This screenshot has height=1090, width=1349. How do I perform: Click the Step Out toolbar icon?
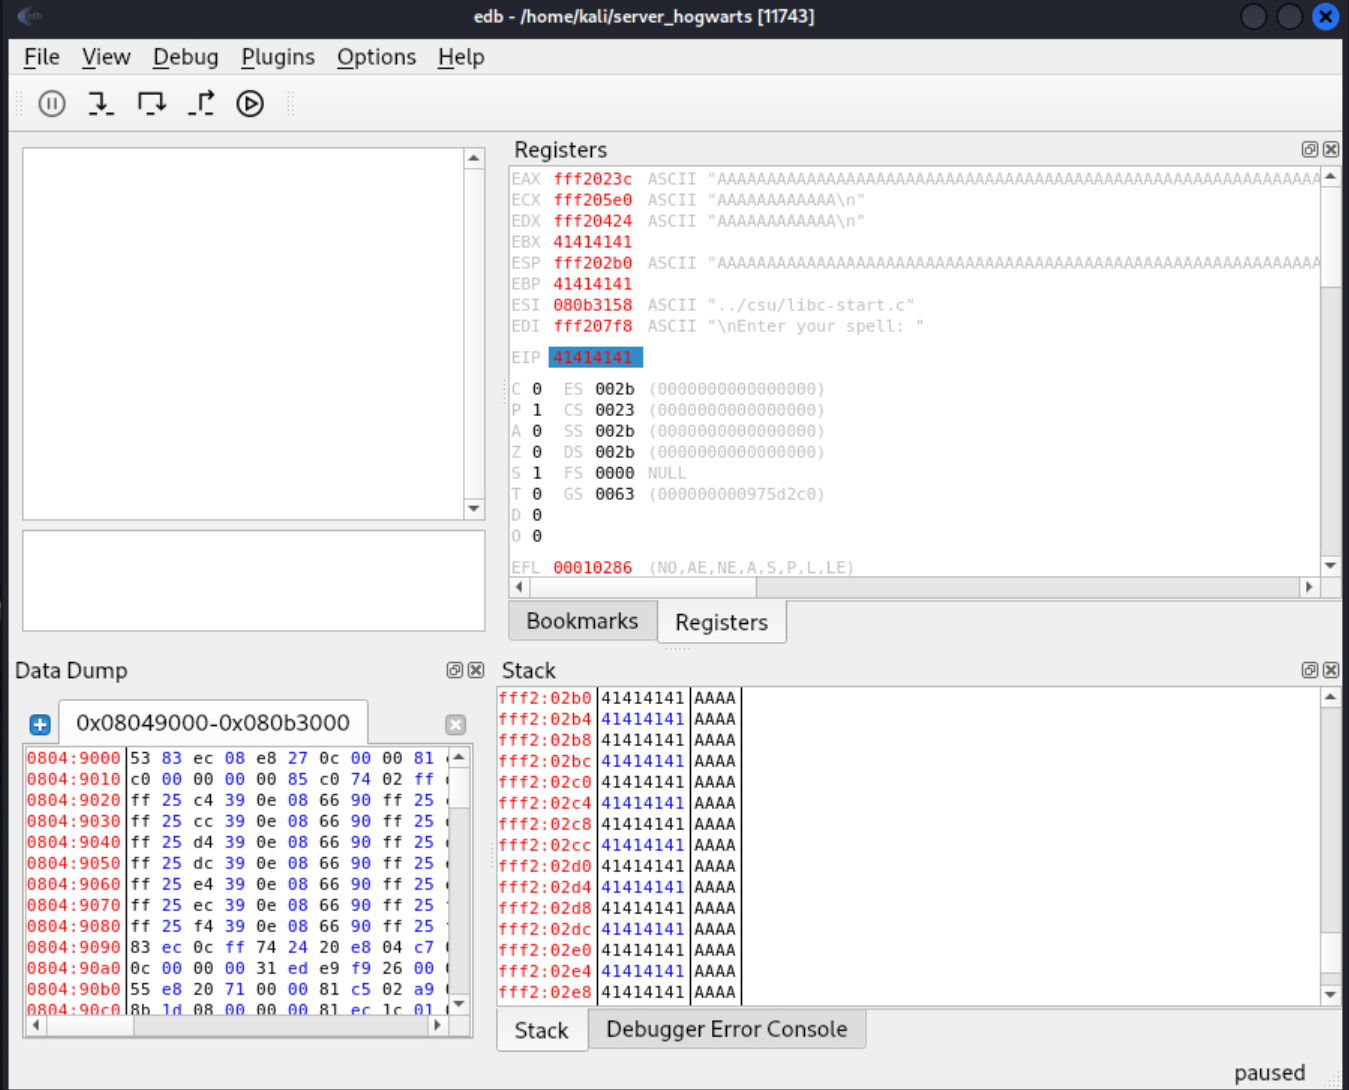pyautogui.click(x=201, y=103)
